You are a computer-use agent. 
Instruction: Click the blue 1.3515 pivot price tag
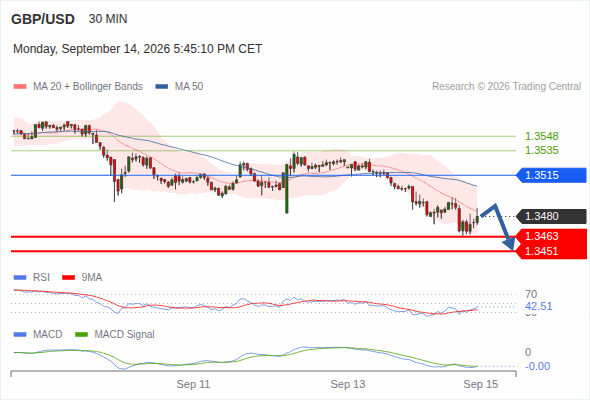point(552,175)
